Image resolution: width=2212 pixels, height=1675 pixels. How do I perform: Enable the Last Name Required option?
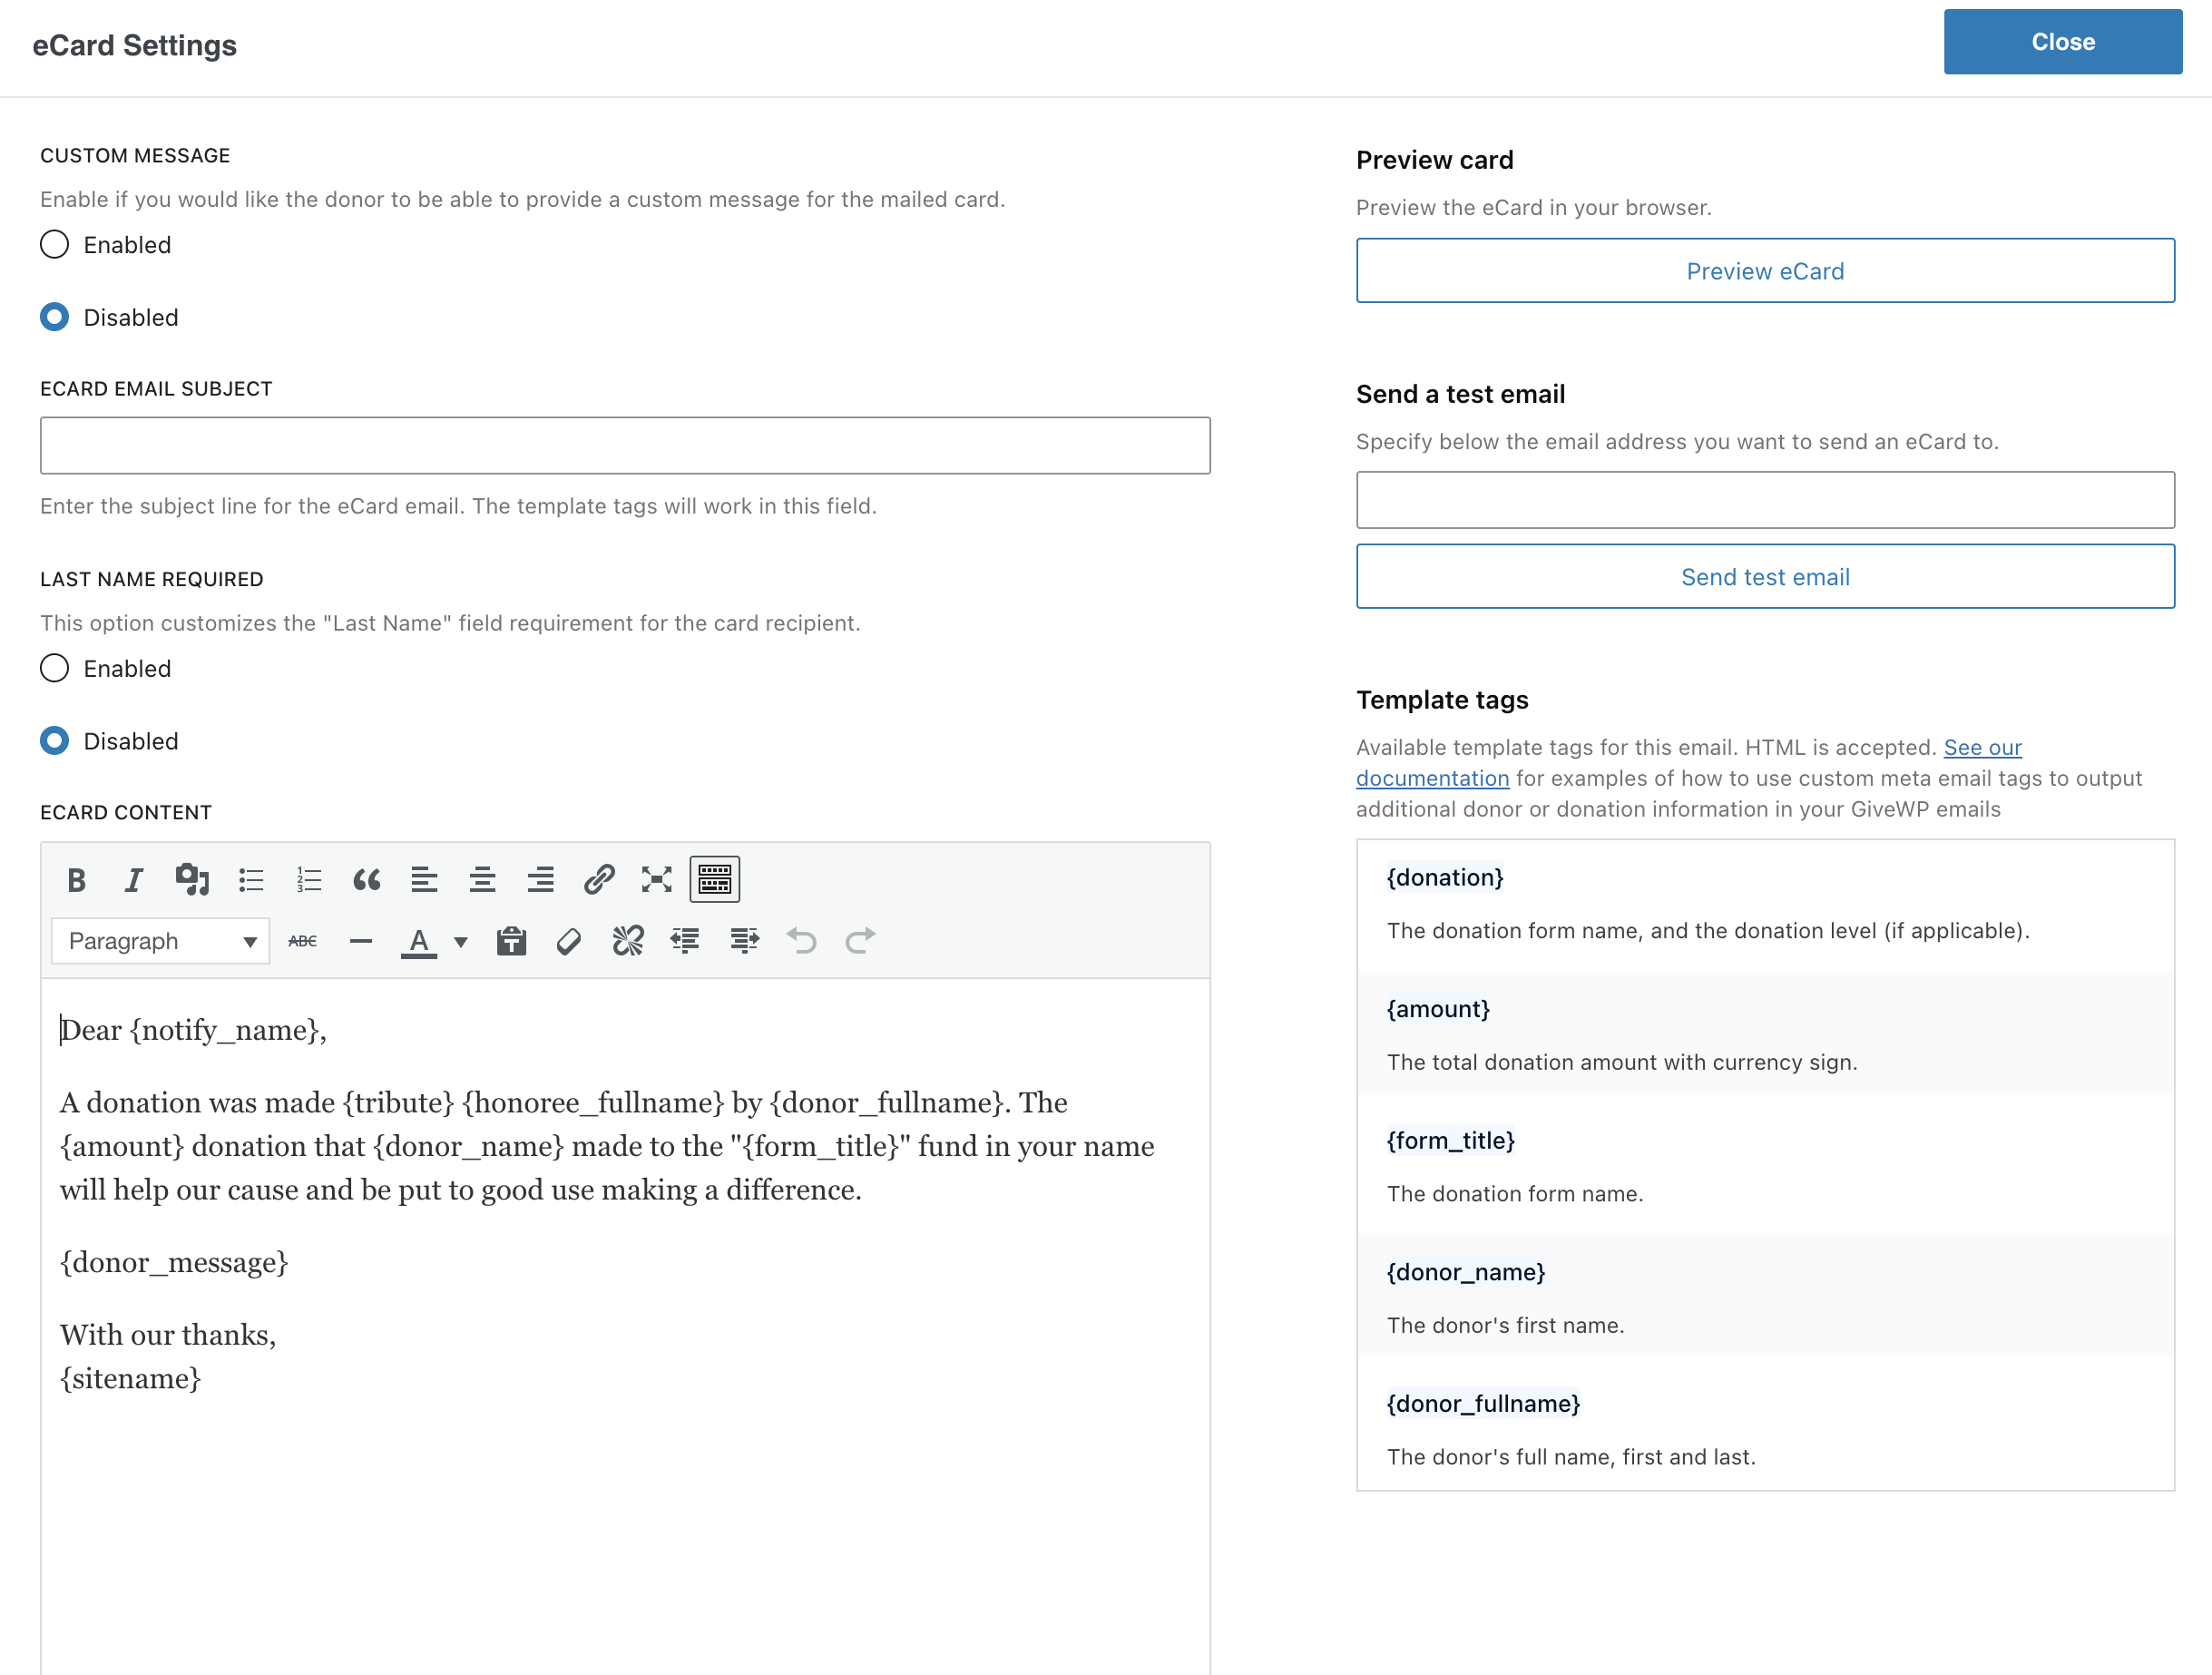click(55, 668)
